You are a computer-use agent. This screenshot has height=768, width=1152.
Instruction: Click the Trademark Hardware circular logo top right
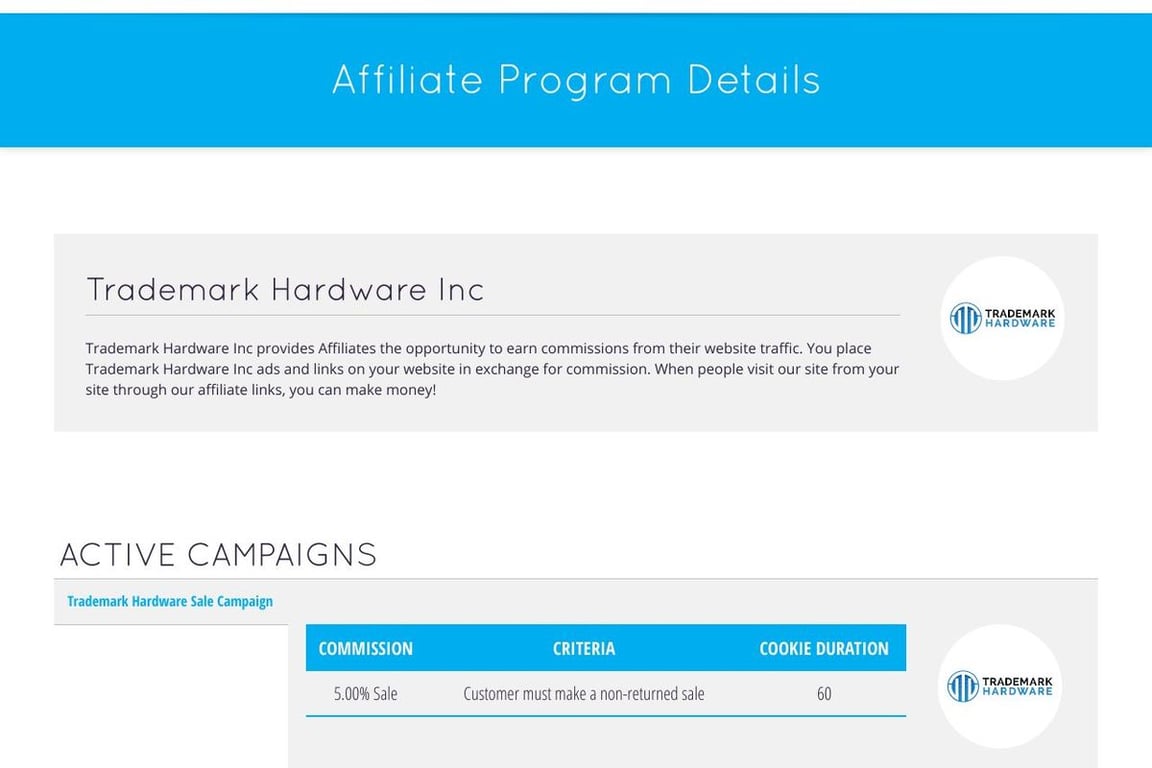[1002, 318]
